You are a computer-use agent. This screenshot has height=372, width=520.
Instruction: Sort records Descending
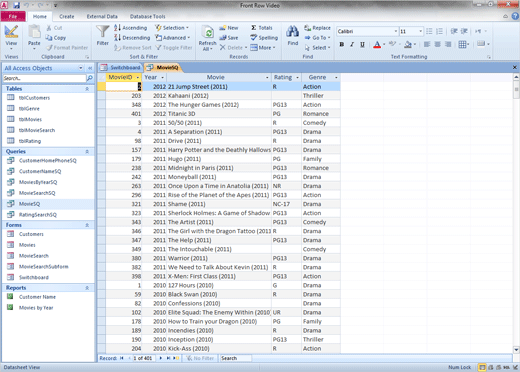132,38
